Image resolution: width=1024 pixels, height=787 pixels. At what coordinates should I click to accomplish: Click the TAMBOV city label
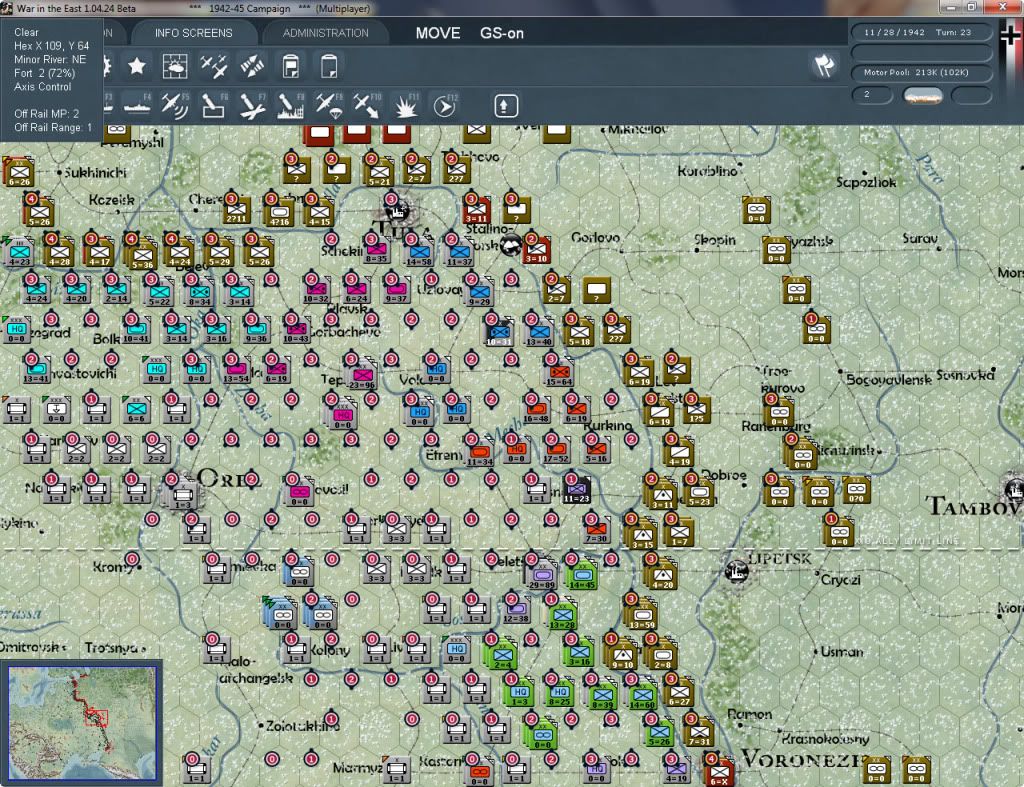click(974, 506)
